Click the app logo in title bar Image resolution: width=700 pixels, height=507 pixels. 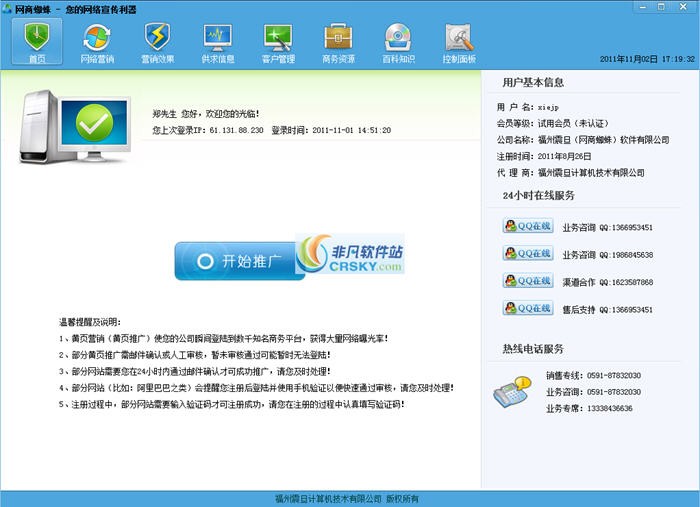pyautogui.click(x=7, y=8)
